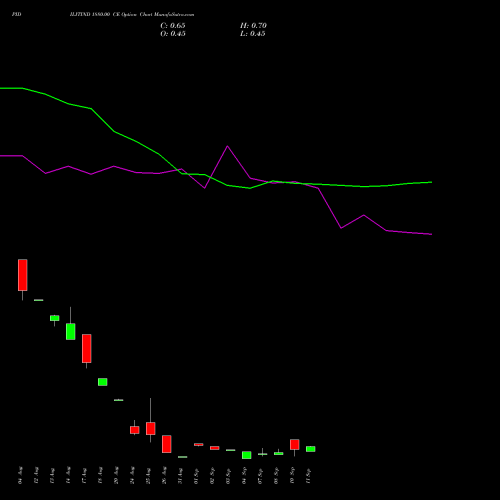Click the 08 Sep date label

pos(277,475)
